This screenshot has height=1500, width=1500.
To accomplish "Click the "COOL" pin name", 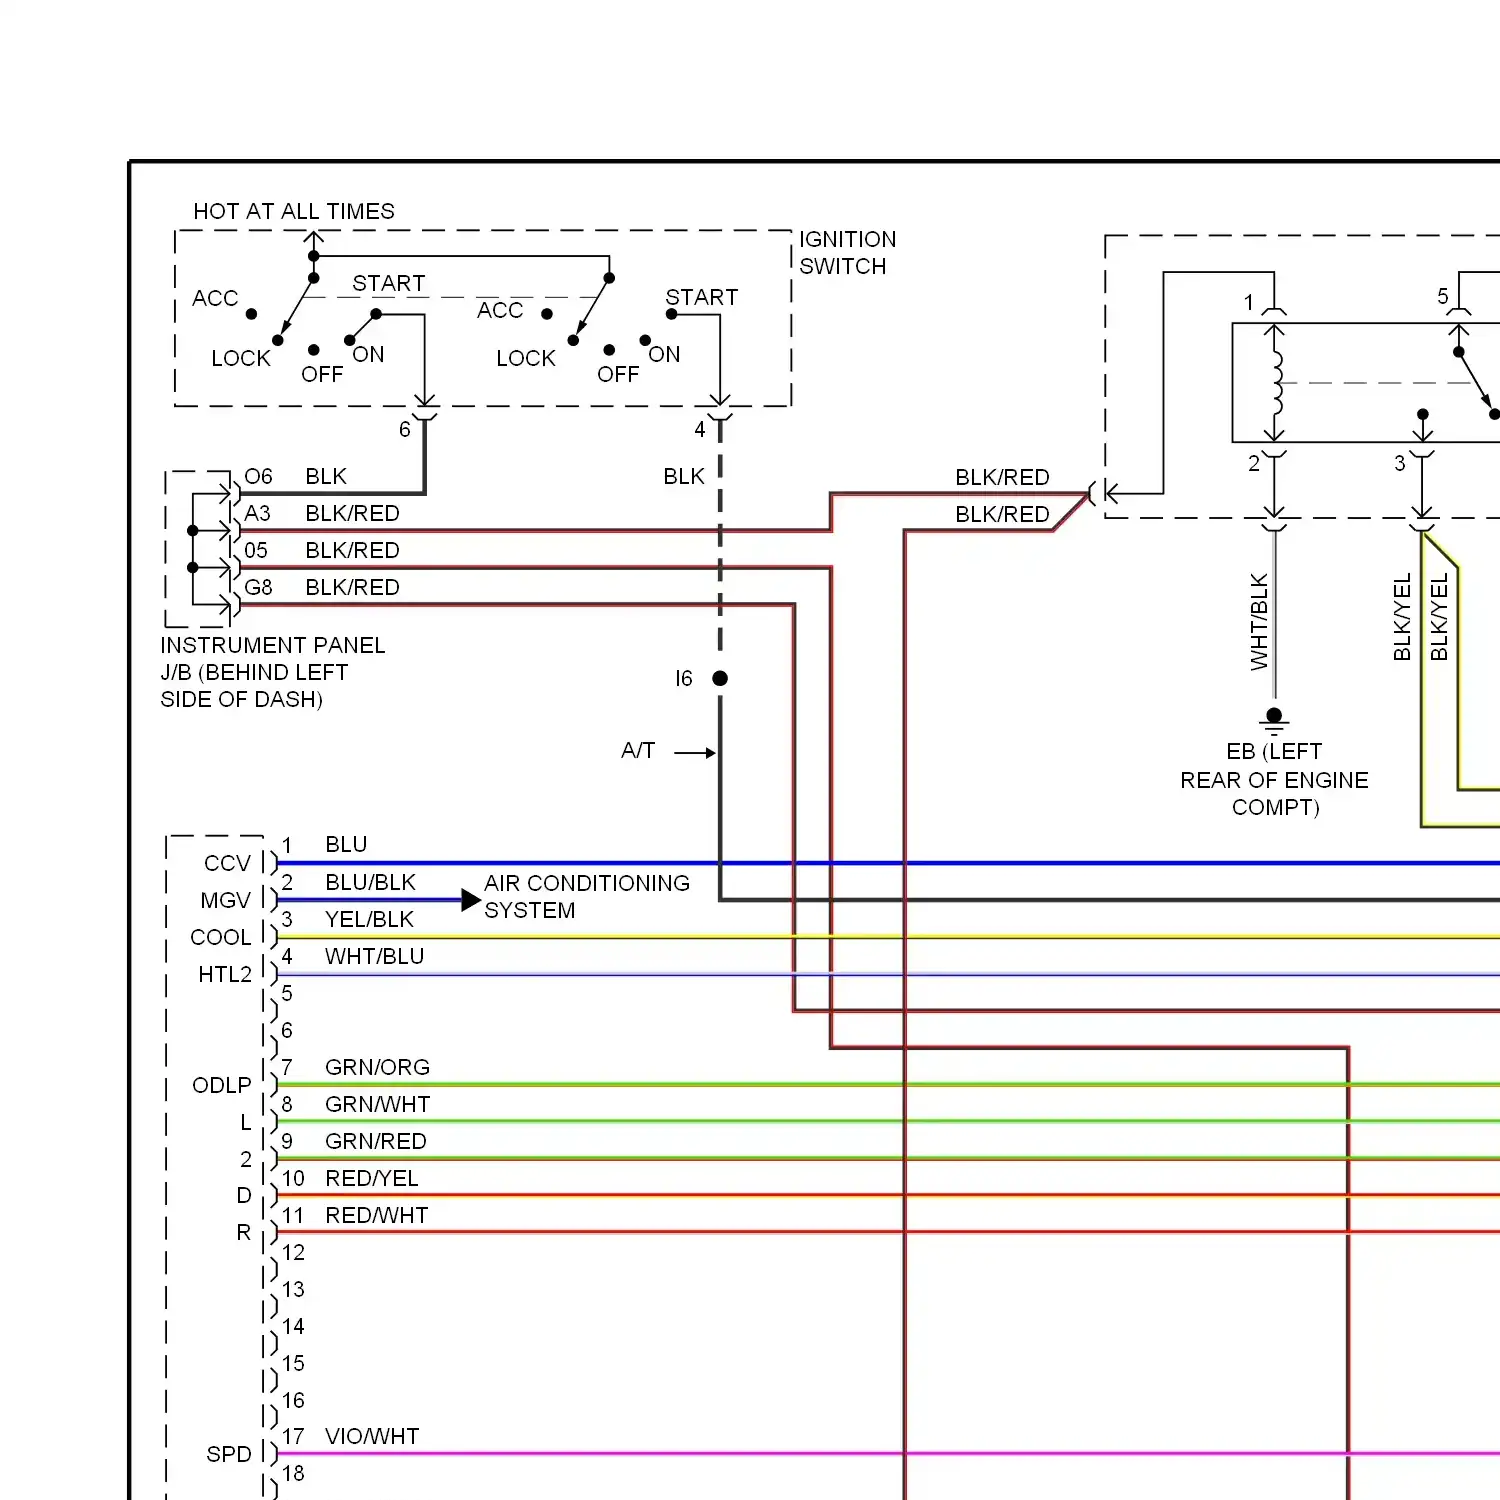I will point(221,937).
